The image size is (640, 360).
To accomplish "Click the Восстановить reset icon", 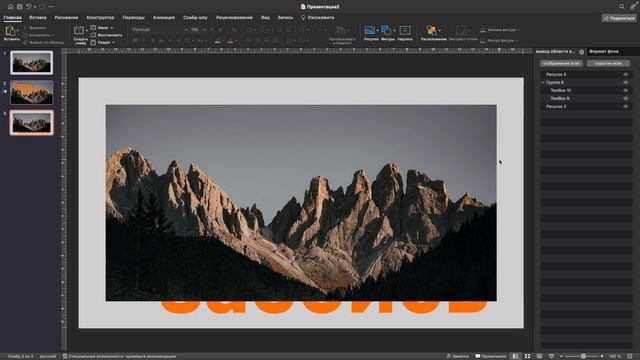I will (x=93, y=35).
